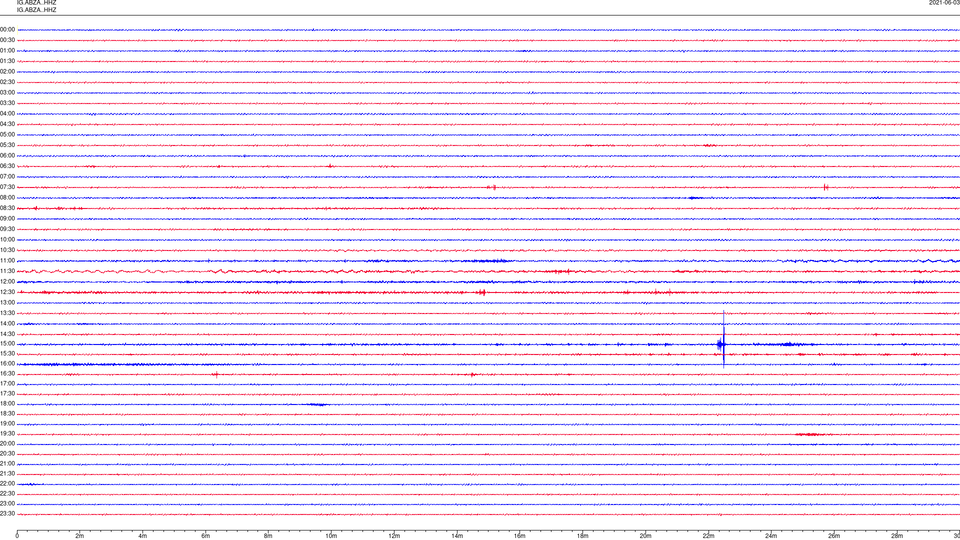Pick the 14:30 trace label

point(7,334)
